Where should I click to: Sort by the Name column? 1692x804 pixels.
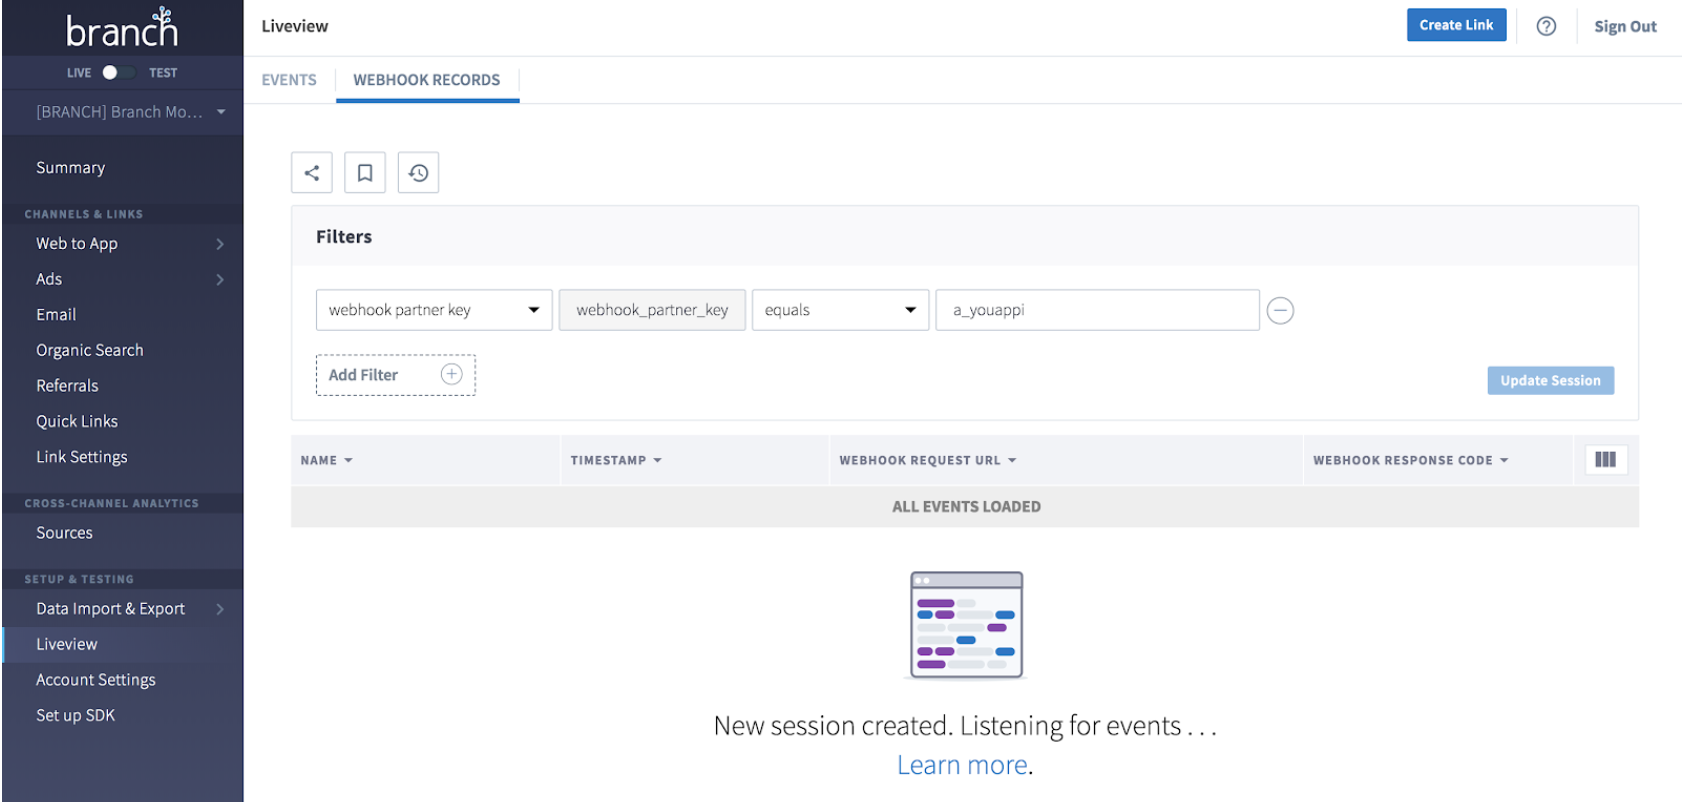(x=327, y=461)
